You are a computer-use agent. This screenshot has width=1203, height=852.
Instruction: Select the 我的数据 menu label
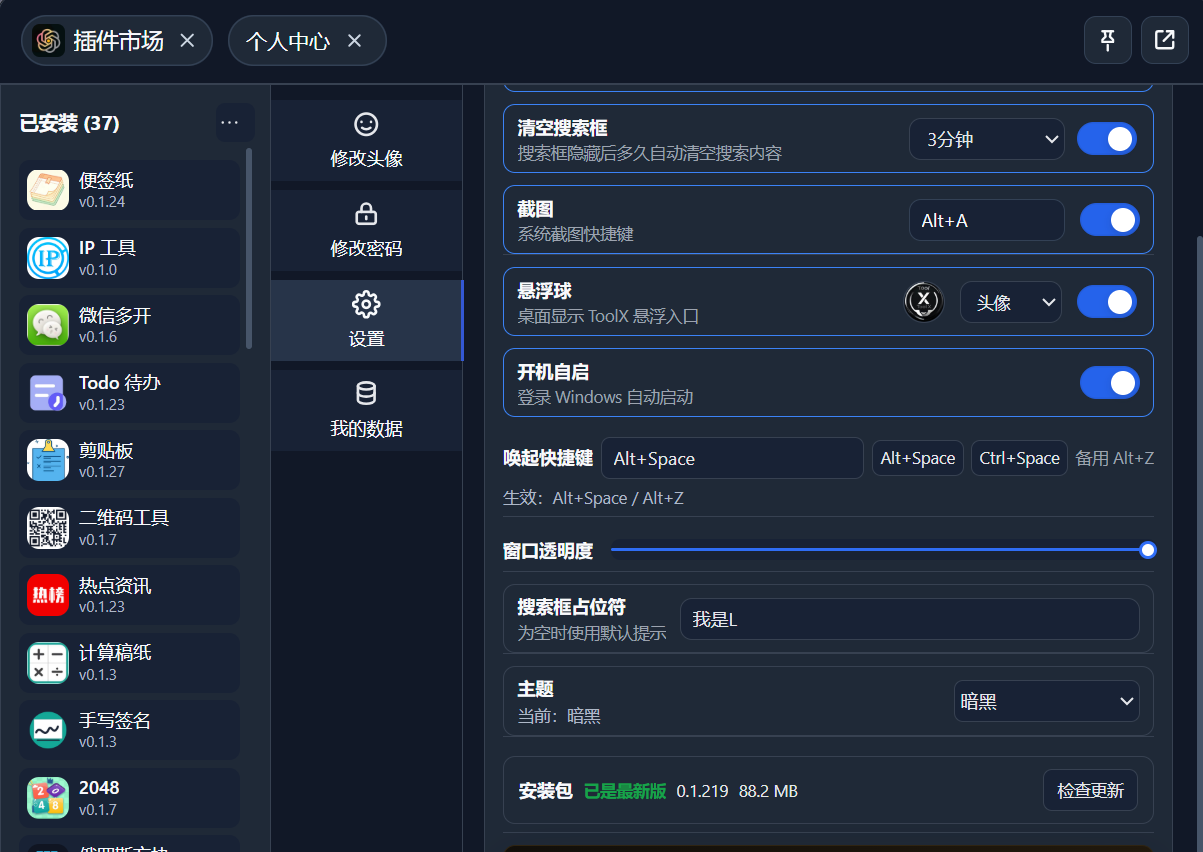click(366, 429)
